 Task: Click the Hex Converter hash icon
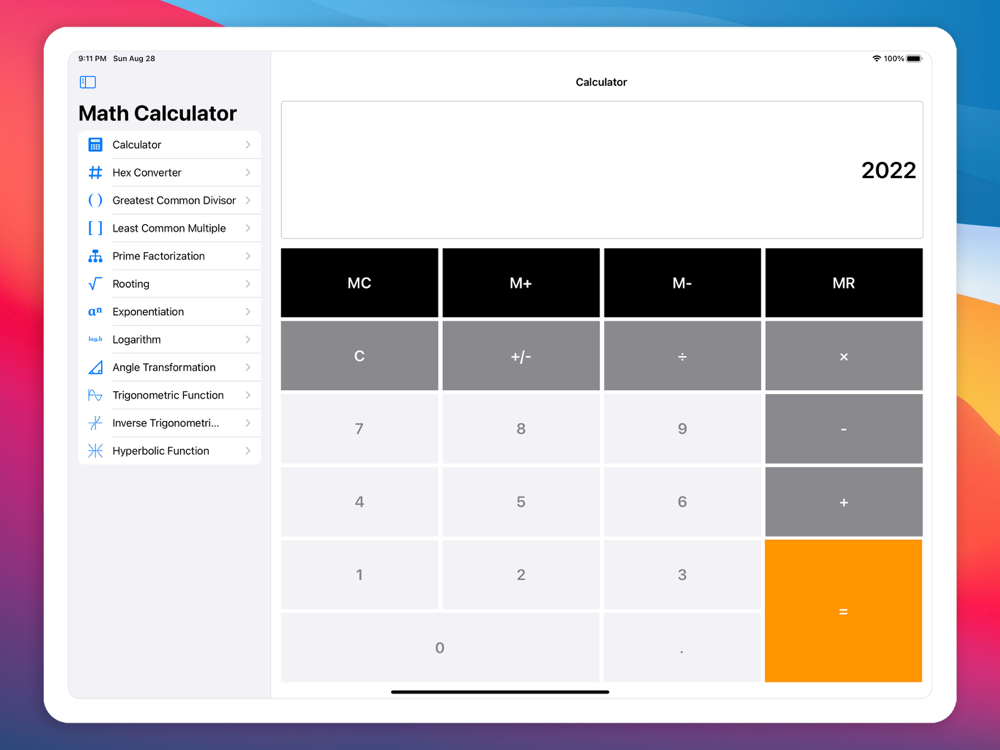point(95,173)
